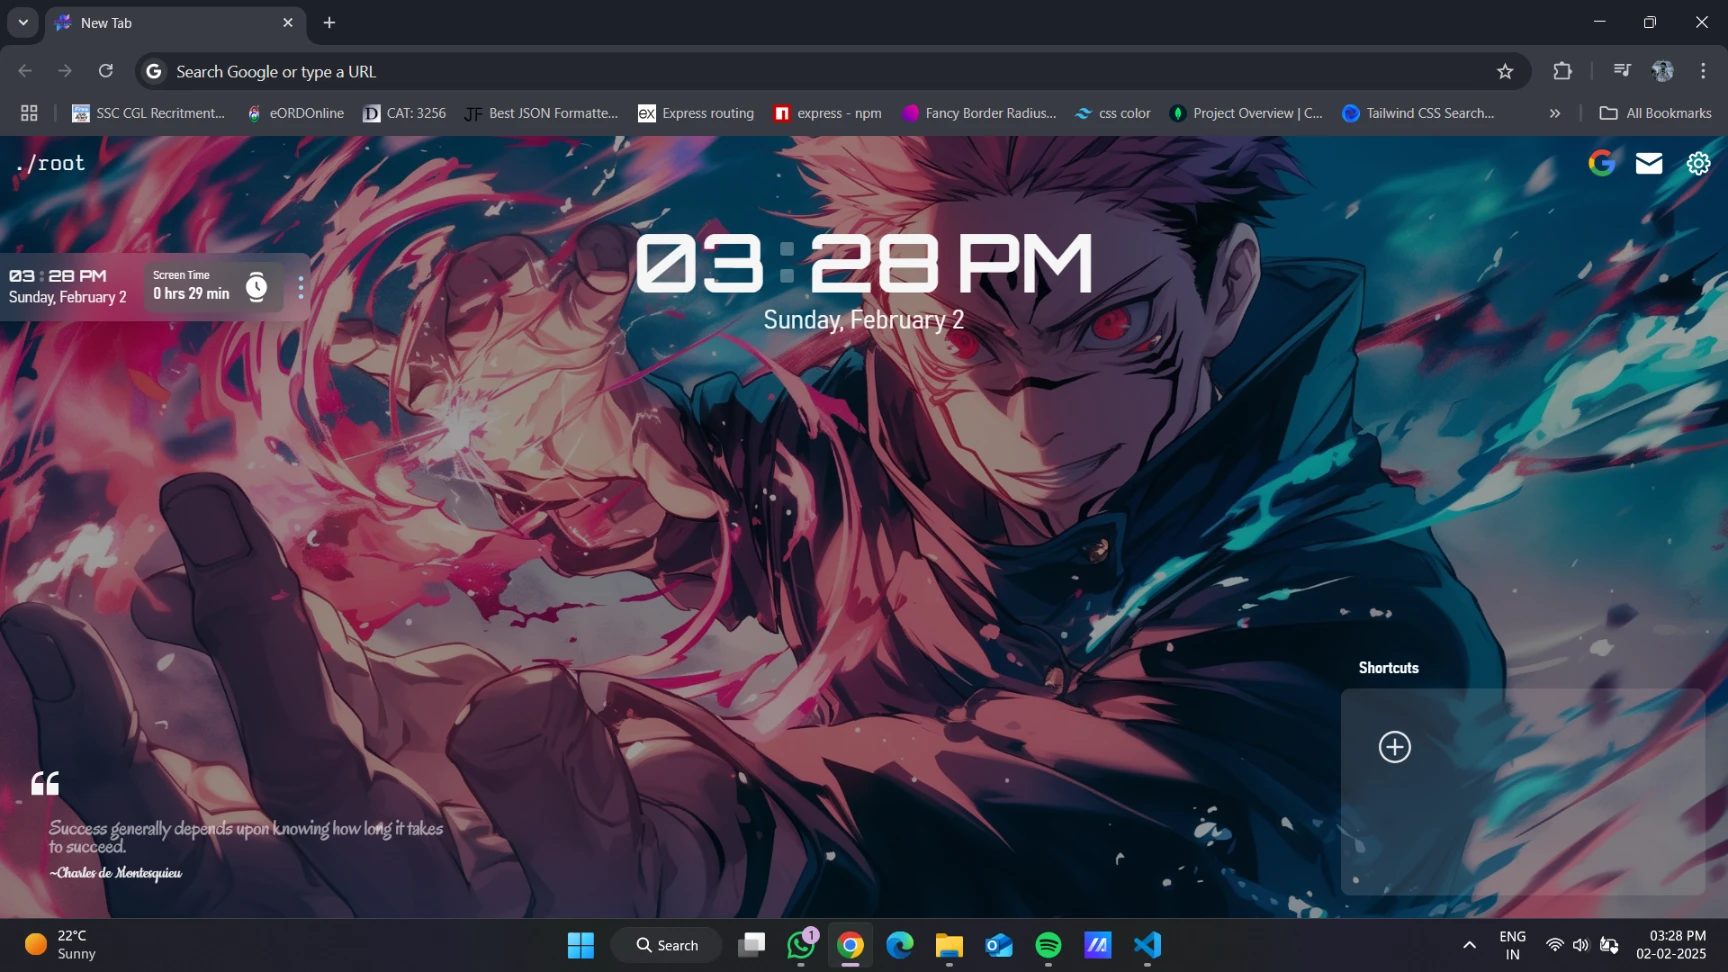The image size is (1728, 972).
Task: Open the CAT: 3256 bookmark
Action: coord(404,113)
